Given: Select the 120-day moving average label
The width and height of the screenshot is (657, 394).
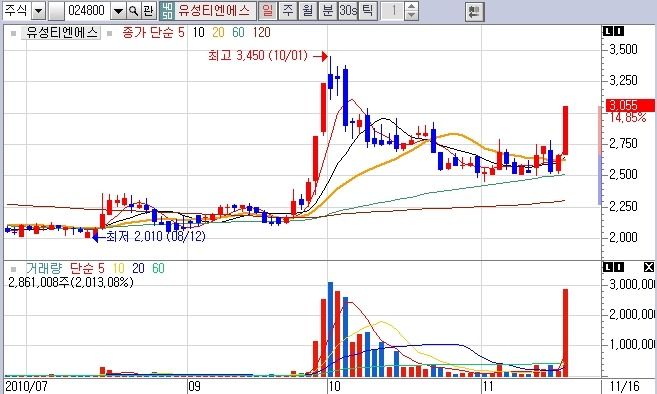Looking at the screenshot, I should coord(261,33).
